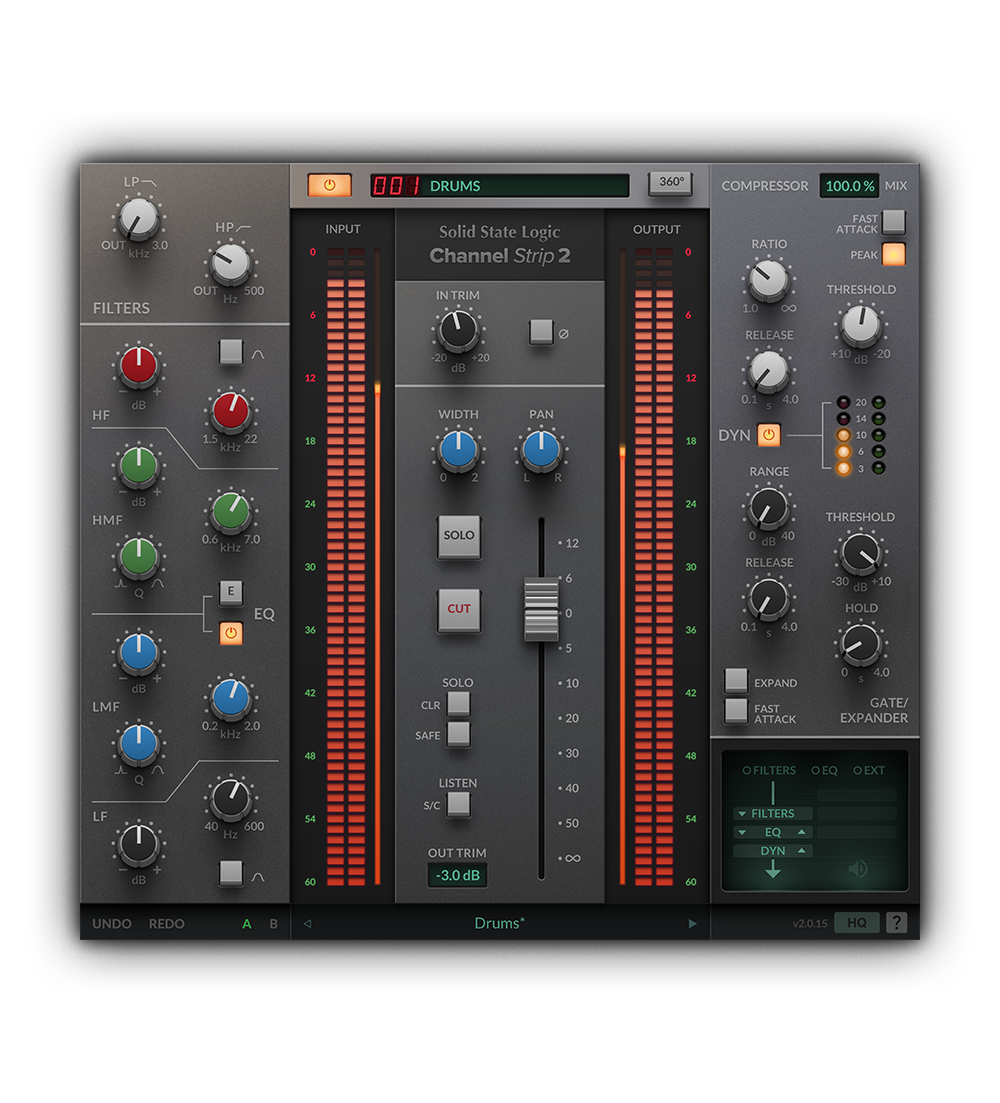Open next preset with right arrow
Screen dimensions: 1000x1103
tap(692, 923)
